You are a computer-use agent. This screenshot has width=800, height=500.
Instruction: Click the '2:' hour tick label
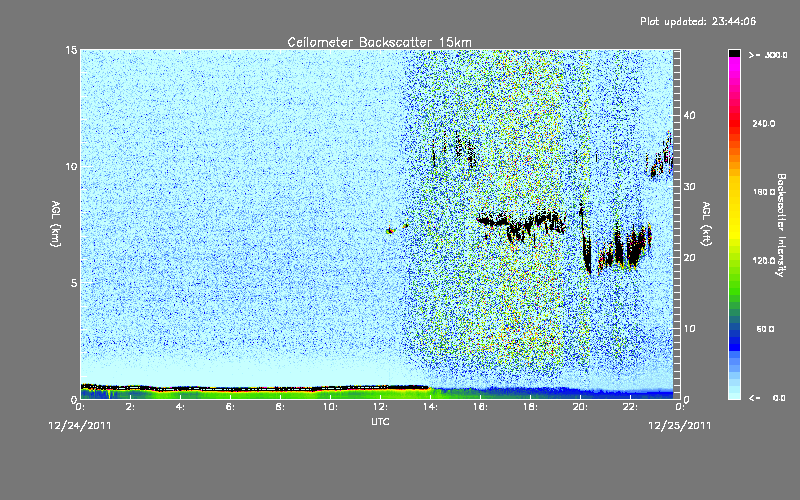(x=130, y=407)
